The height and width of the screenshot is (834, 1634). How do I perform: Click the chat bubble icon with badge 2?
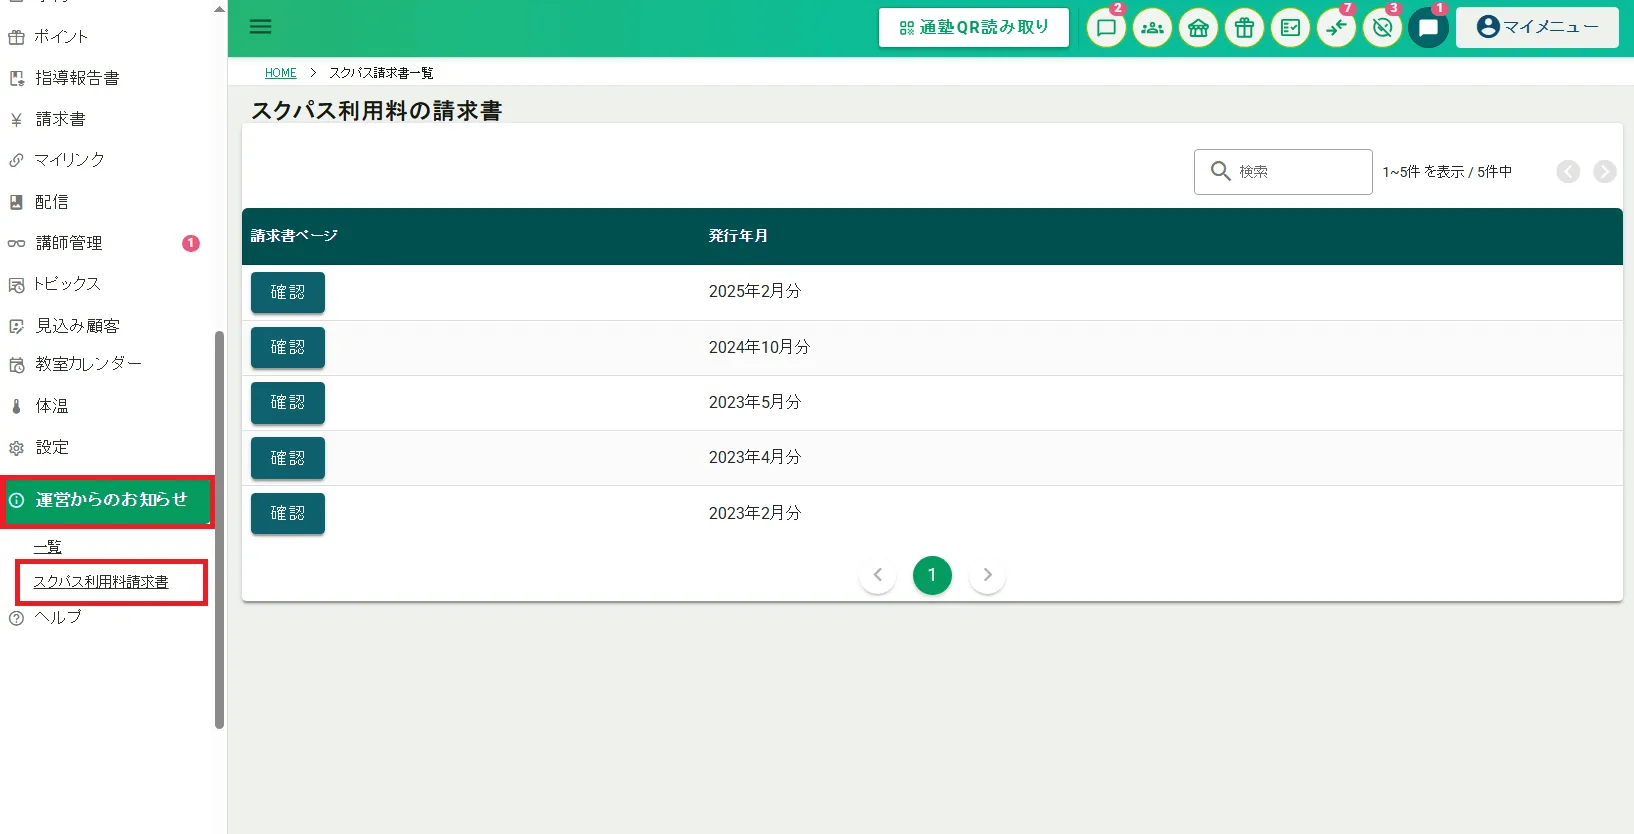click(1106, 28)
